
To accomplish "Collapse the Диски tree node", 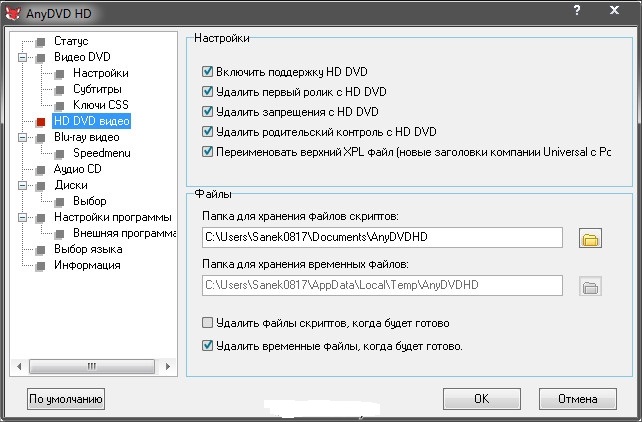I will (x=23, y=185).
